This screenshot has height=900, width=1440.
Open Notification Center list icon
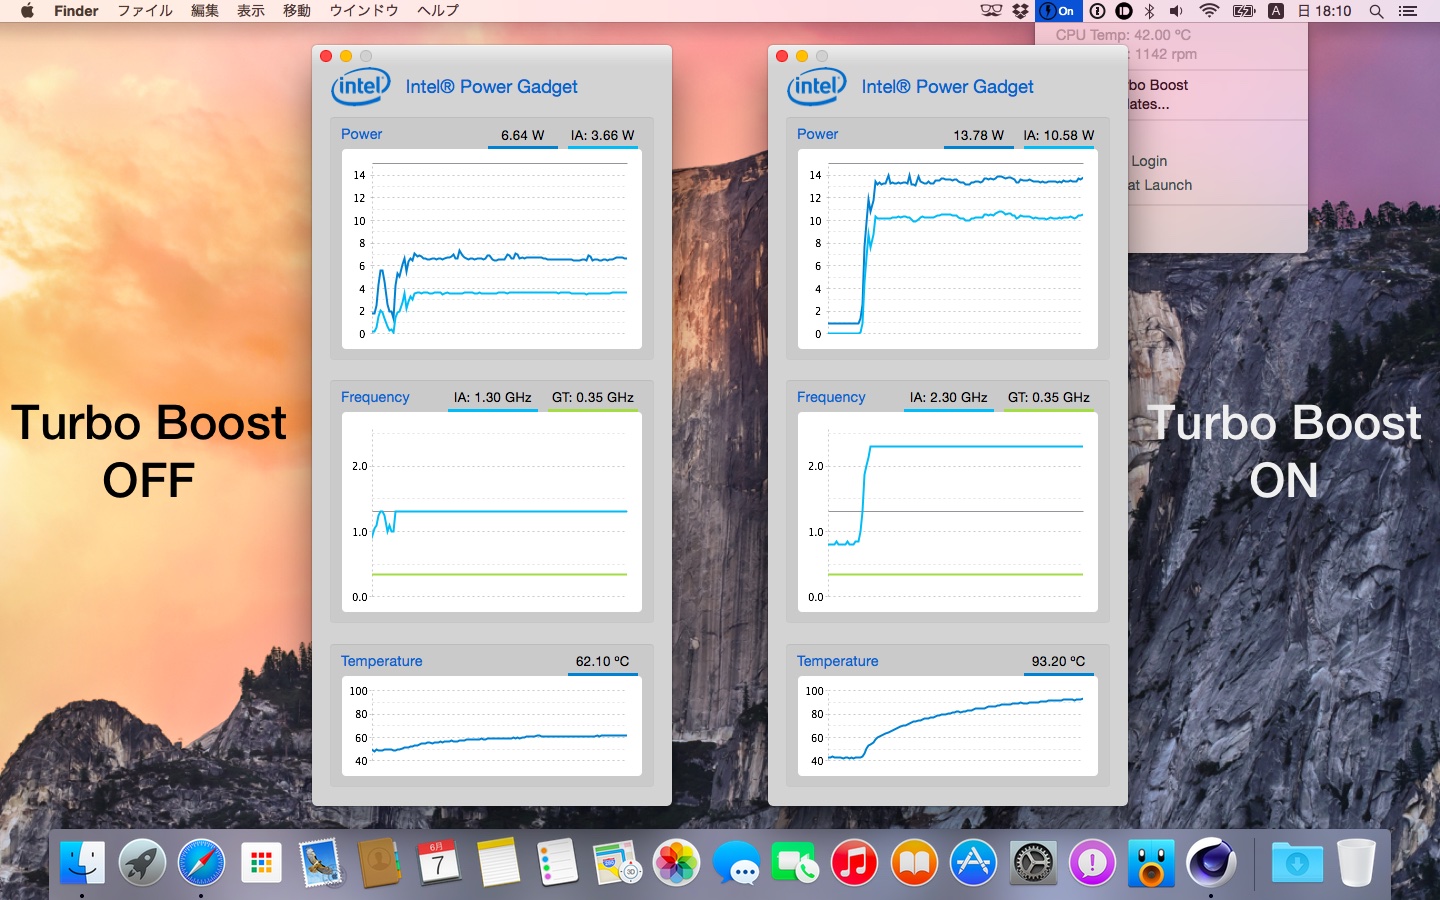pyautogui.click(x=1408, y=11)
